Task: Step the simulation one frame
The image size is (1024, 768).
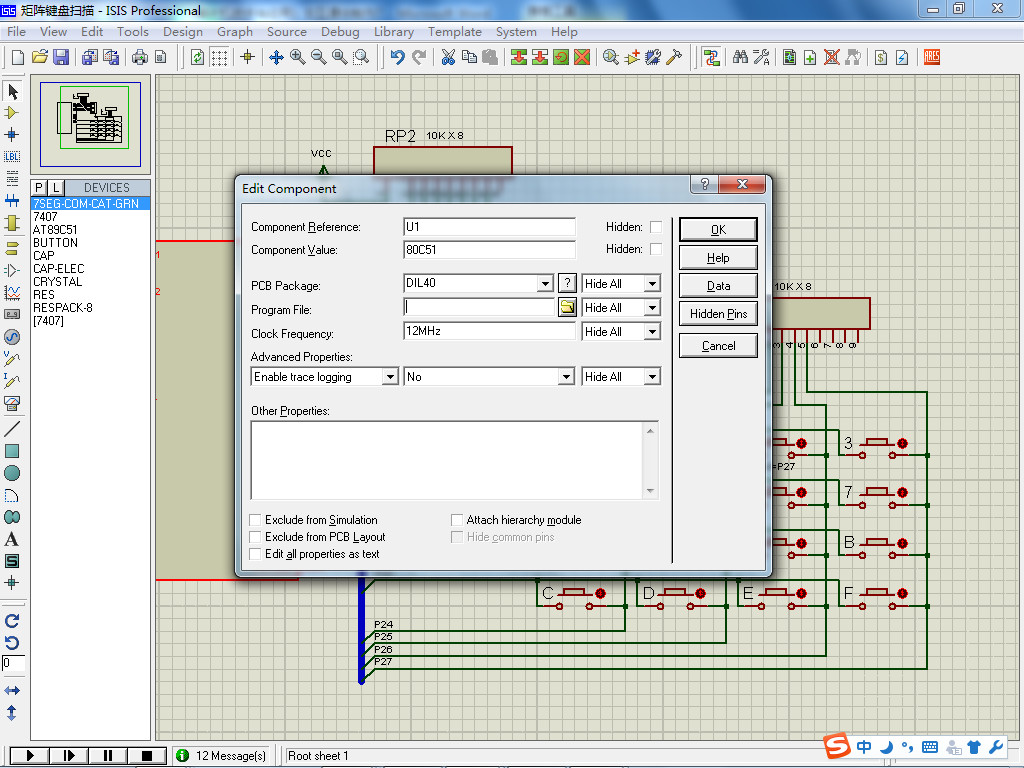Action: tap(69, 756)
